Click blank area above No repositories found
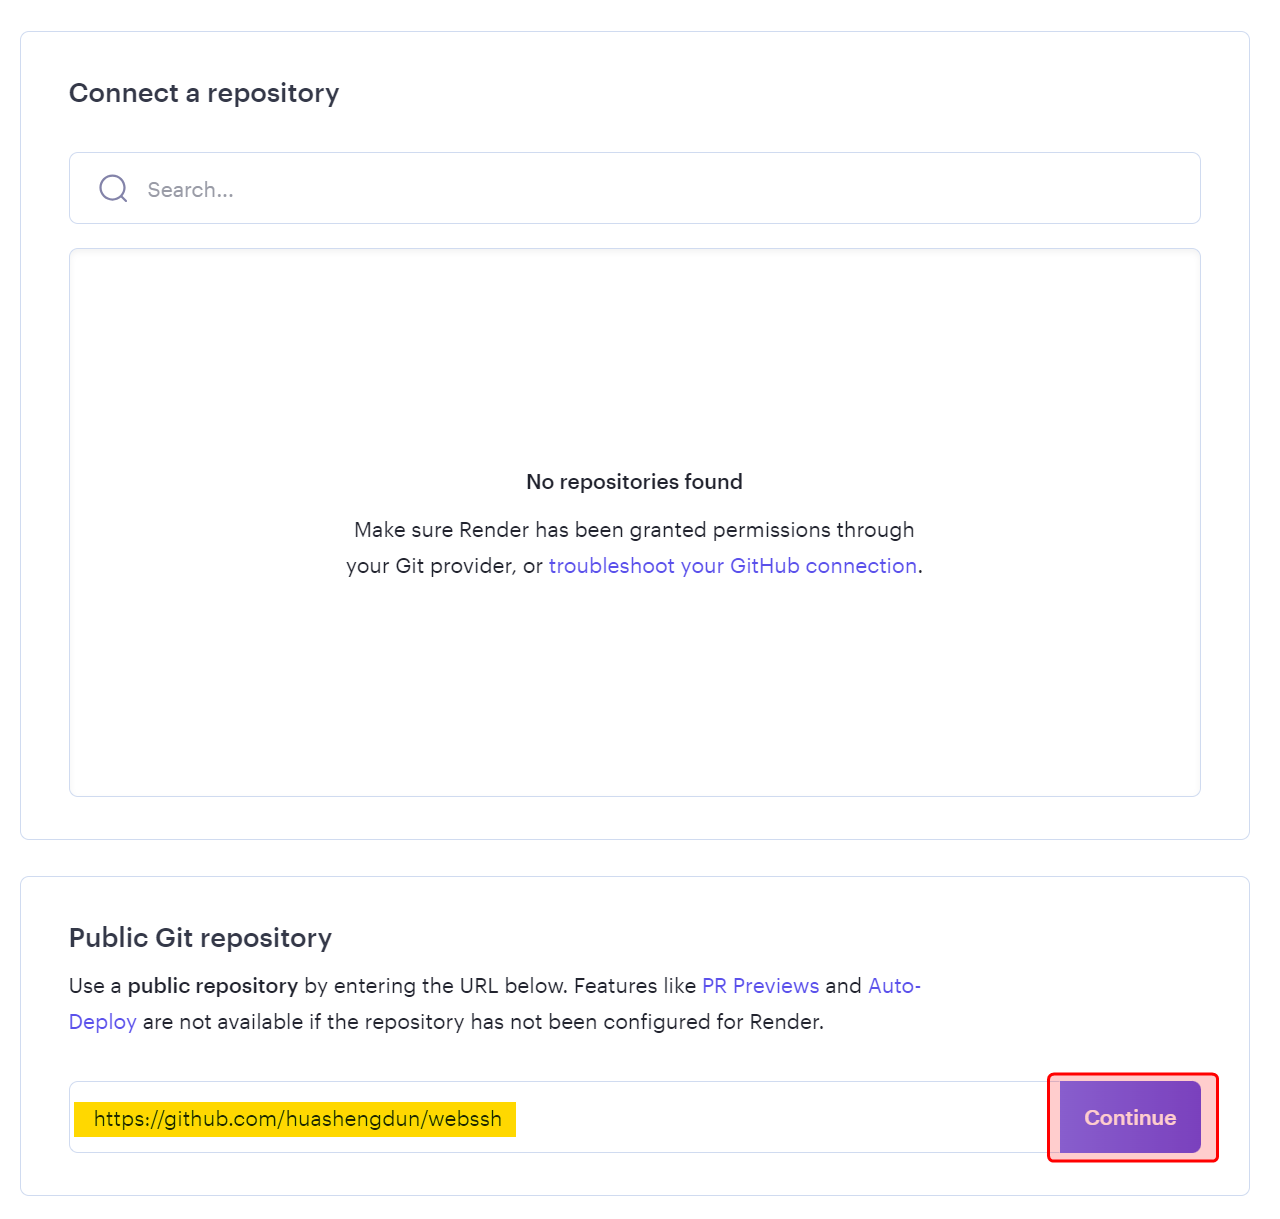The image size is (1280, 1219). click(x=634, y=360)
